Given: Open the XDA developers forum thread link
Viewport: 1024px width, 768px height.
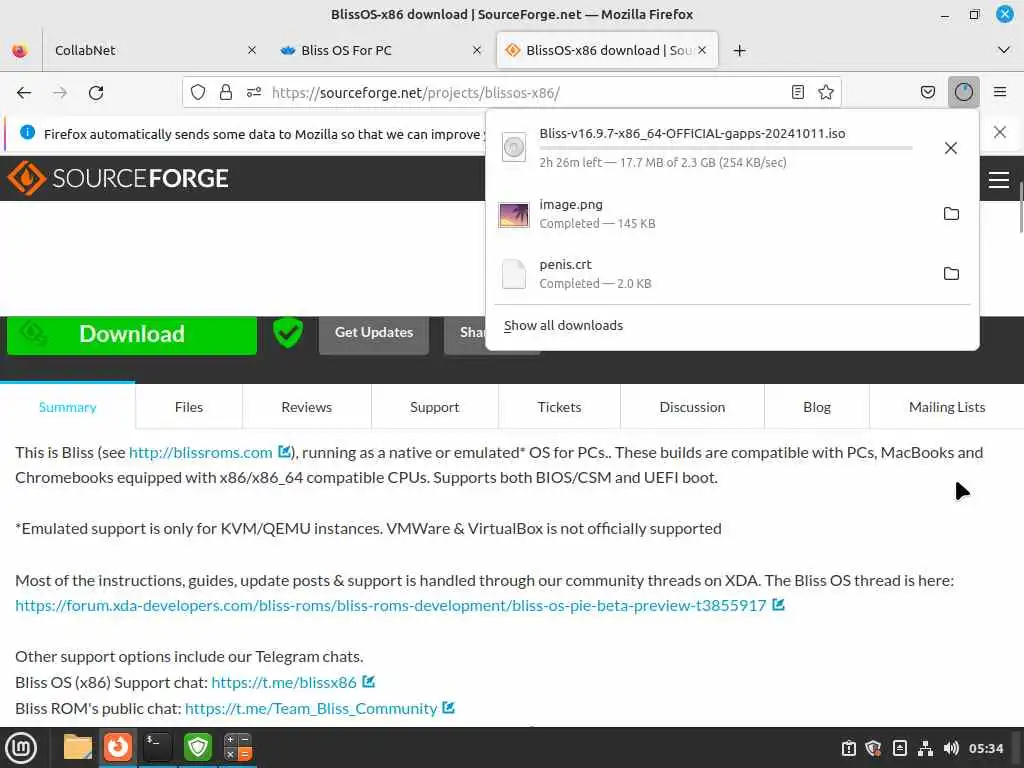Looking at the screenshot, I should click(x=391, y=605).
